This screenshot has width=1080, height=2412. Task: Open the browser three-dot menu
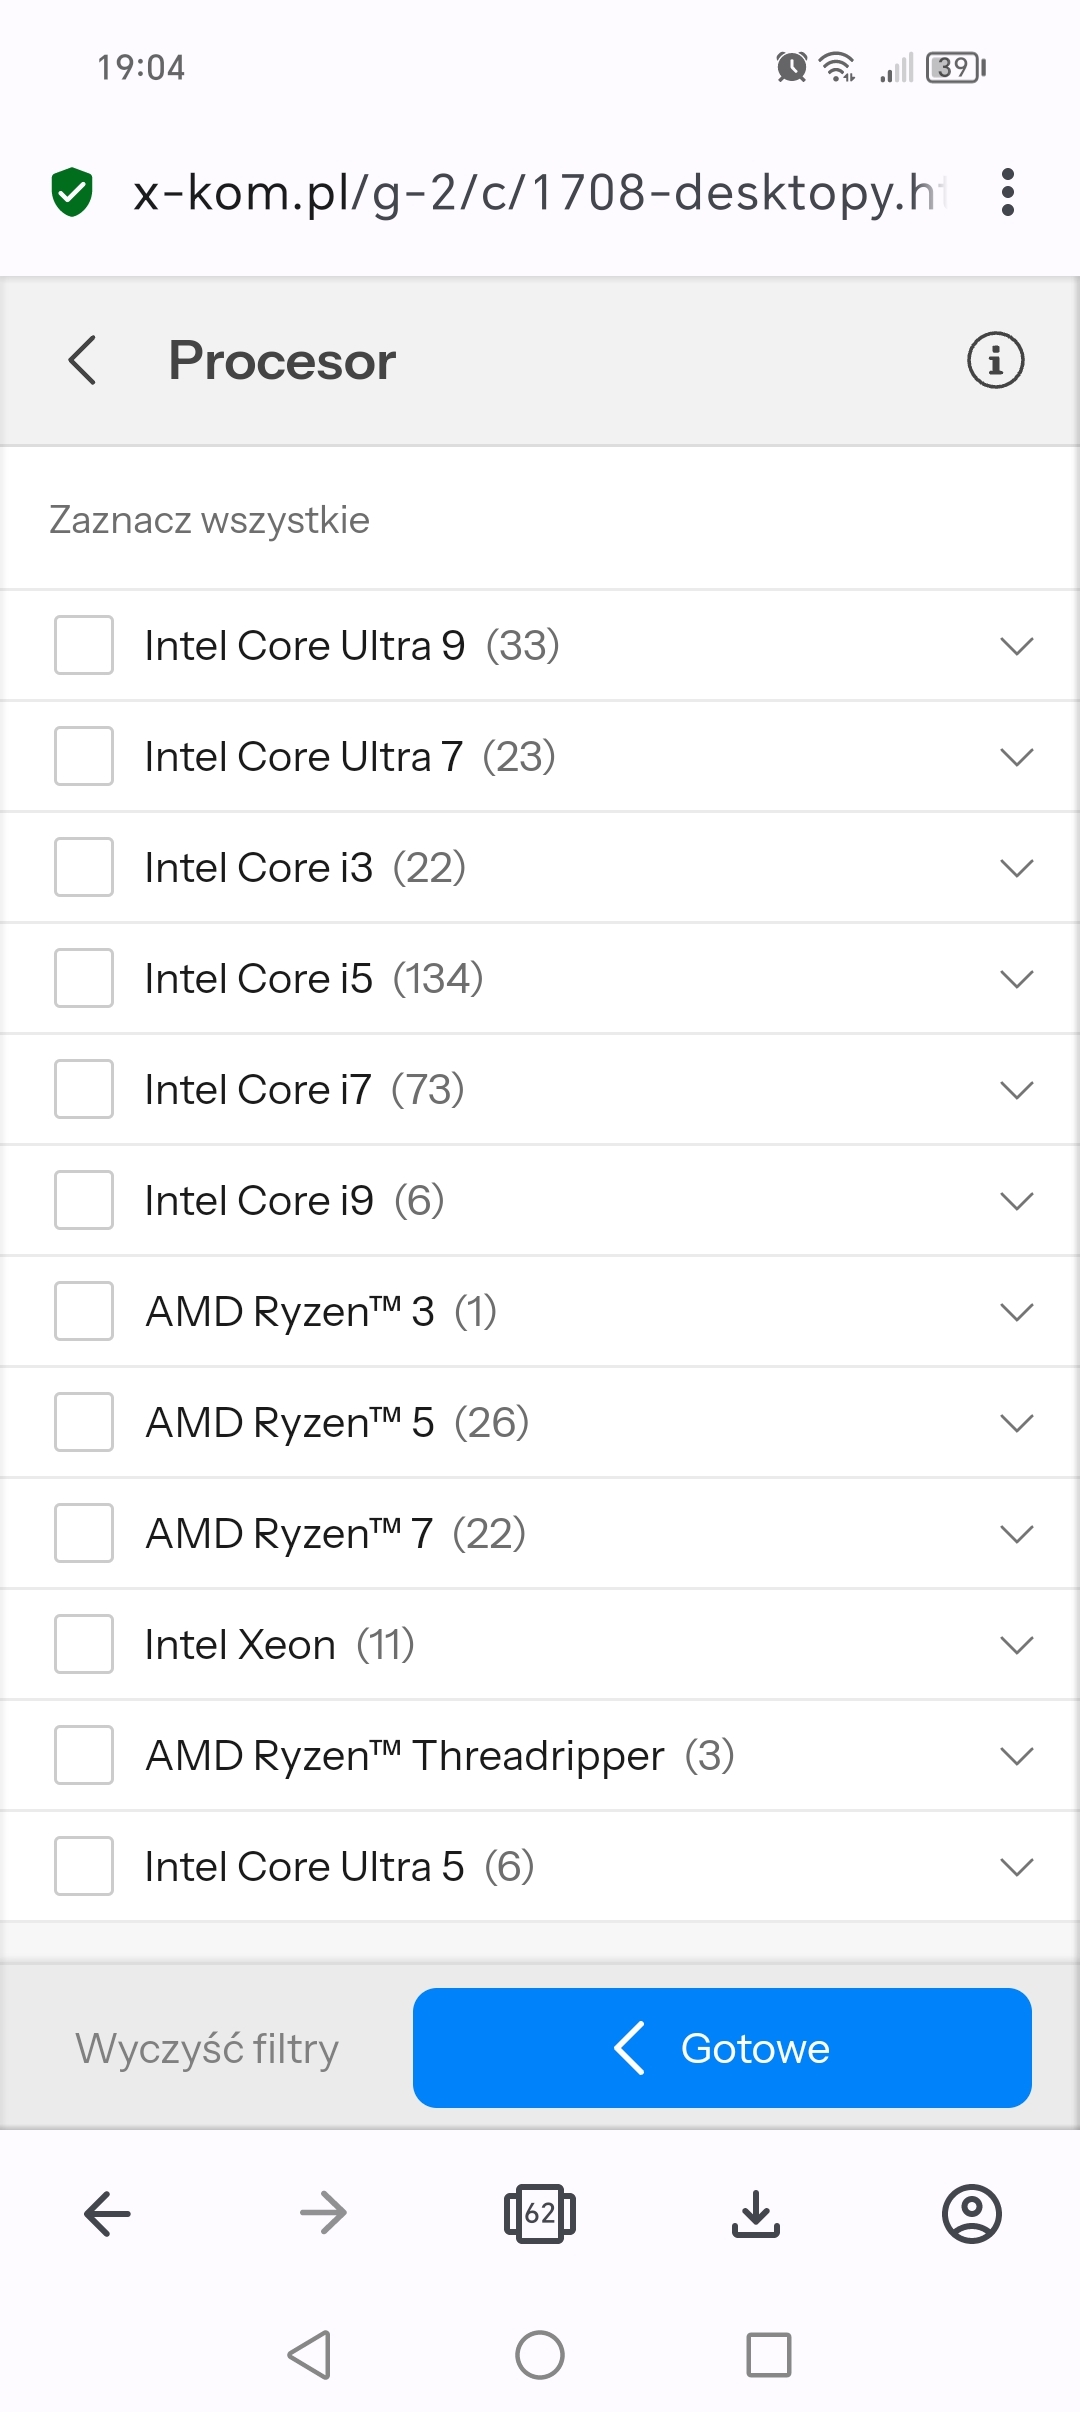pyautogui.click(x=1007, y=192)
